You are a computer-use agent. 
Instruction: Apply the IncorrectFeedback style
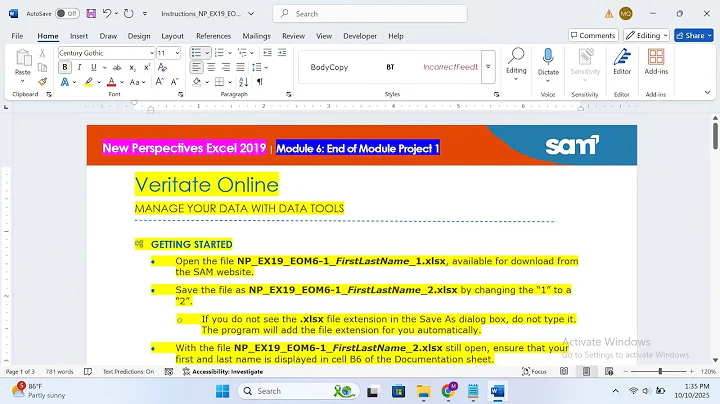pyautogui.click(x=450, y=67)
